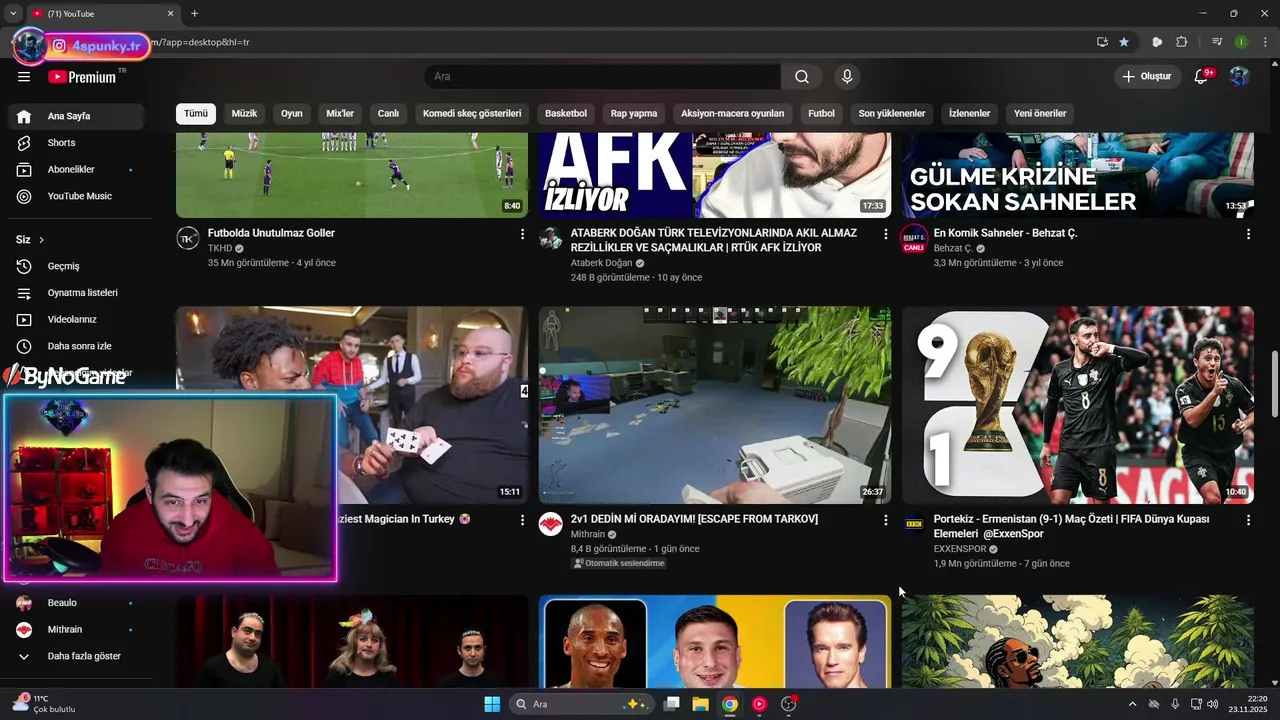Image resolution: width=1280 pixels, height=720 pixels.
Task: Open the Beaulo subscription channel
Action: pyautogui.click(x=77, y=603)
